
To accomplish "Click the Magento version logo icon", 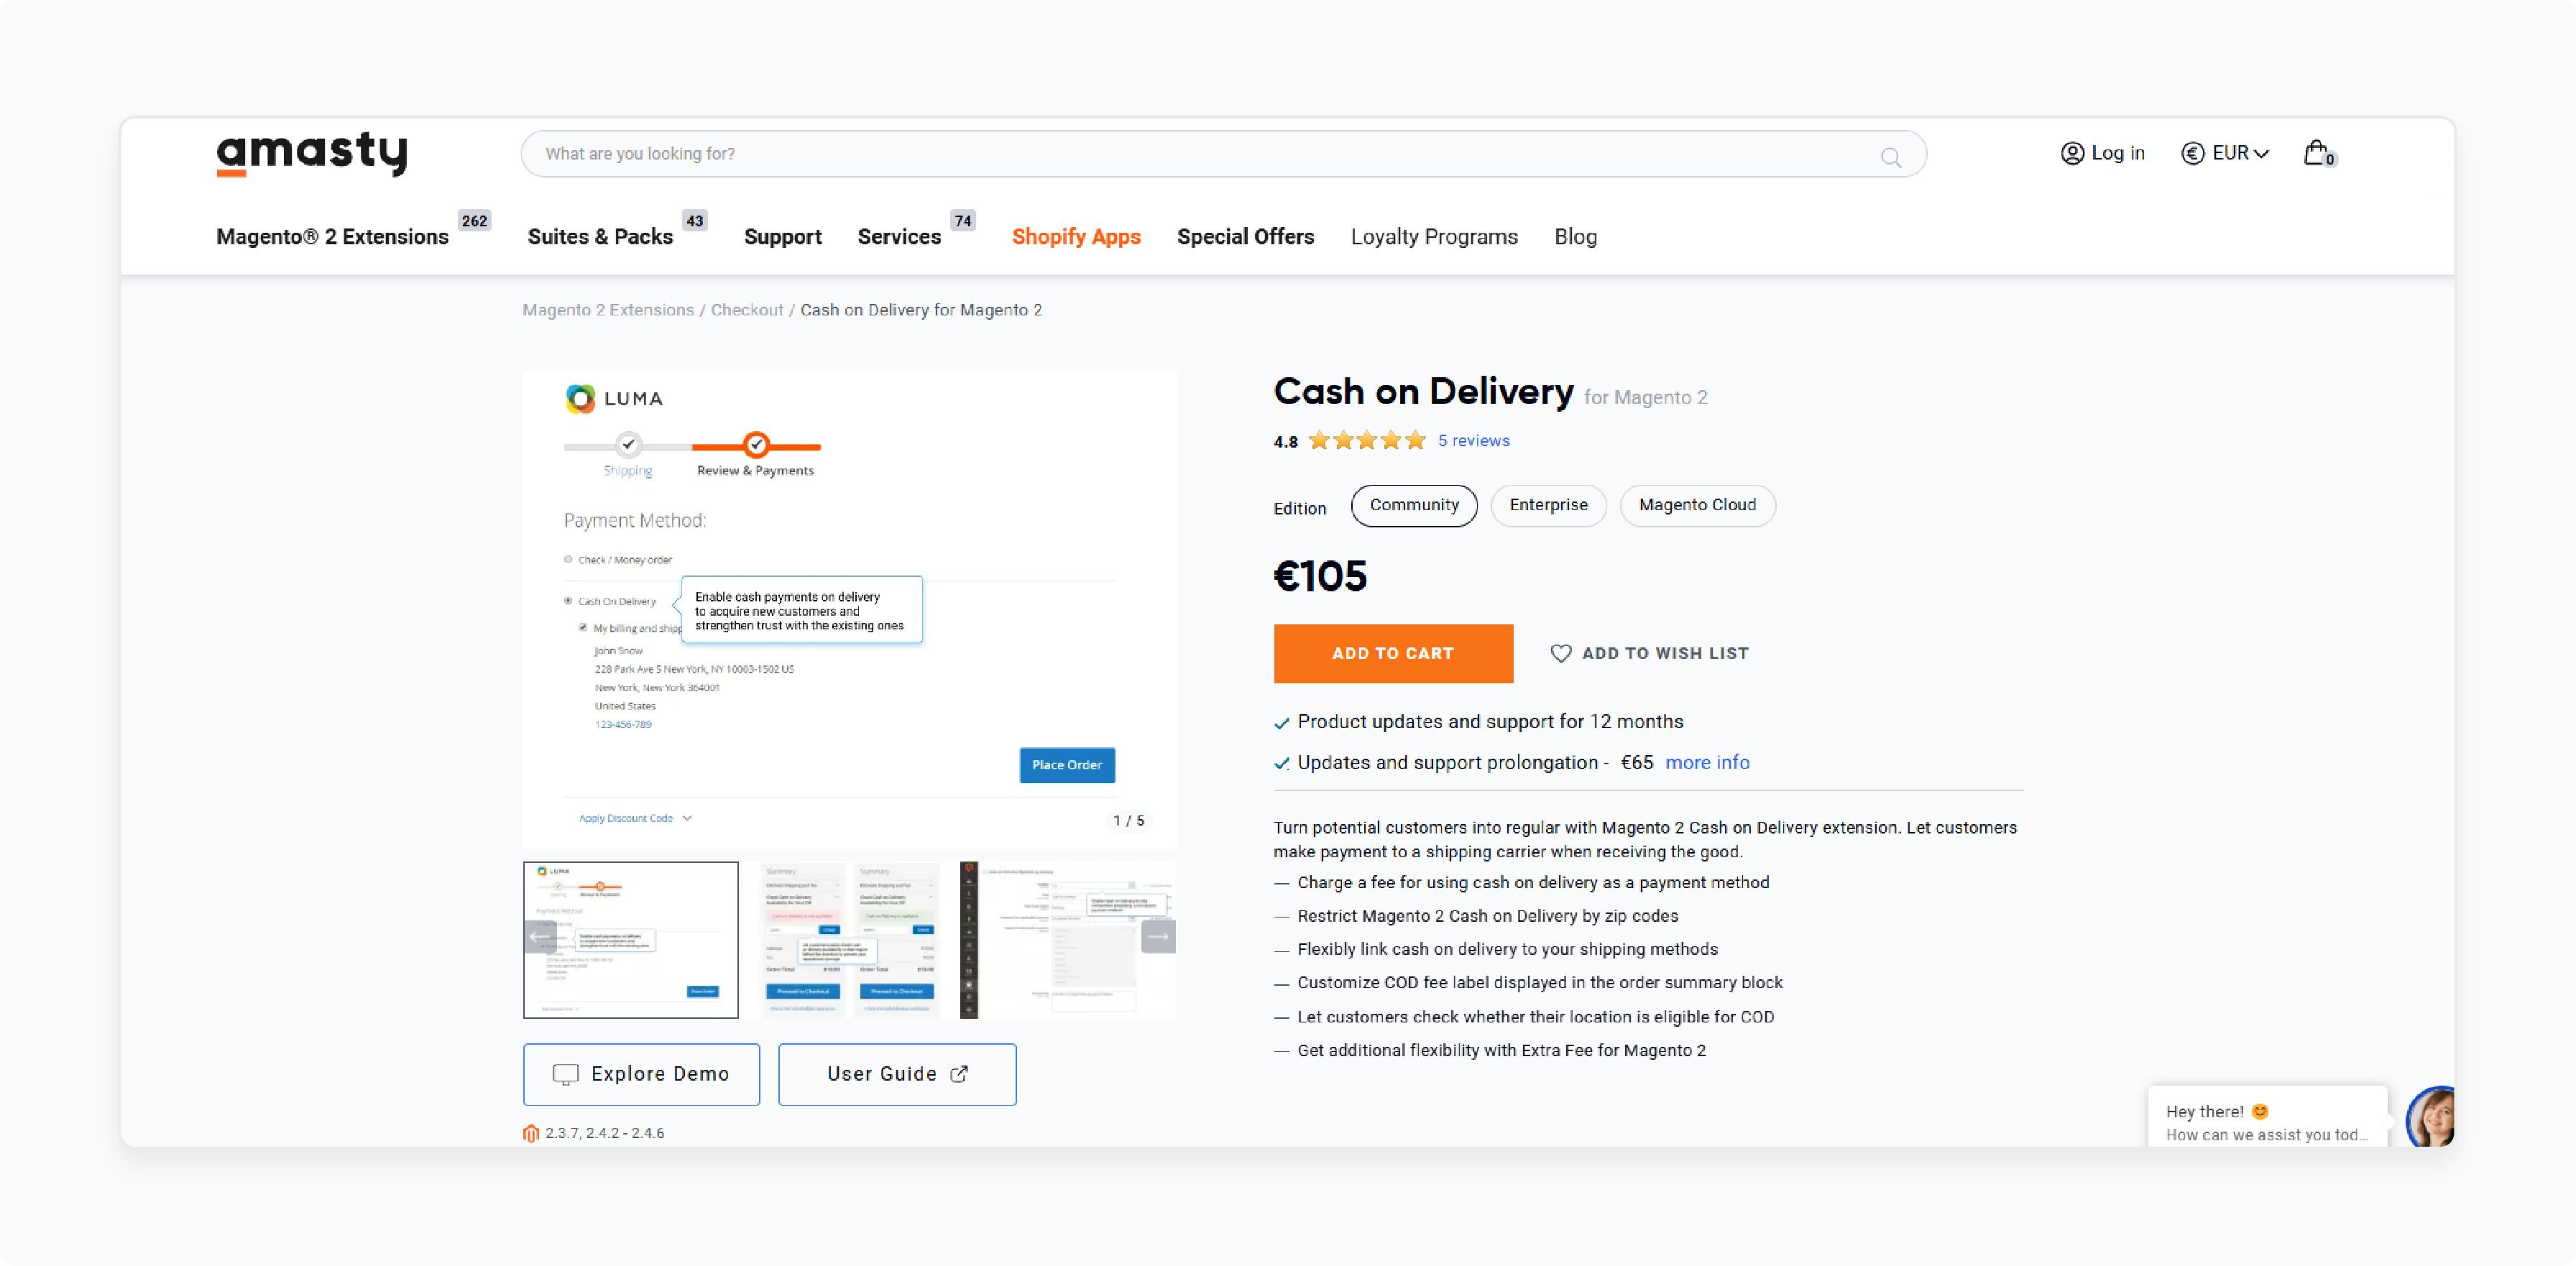I will 531,1133.
